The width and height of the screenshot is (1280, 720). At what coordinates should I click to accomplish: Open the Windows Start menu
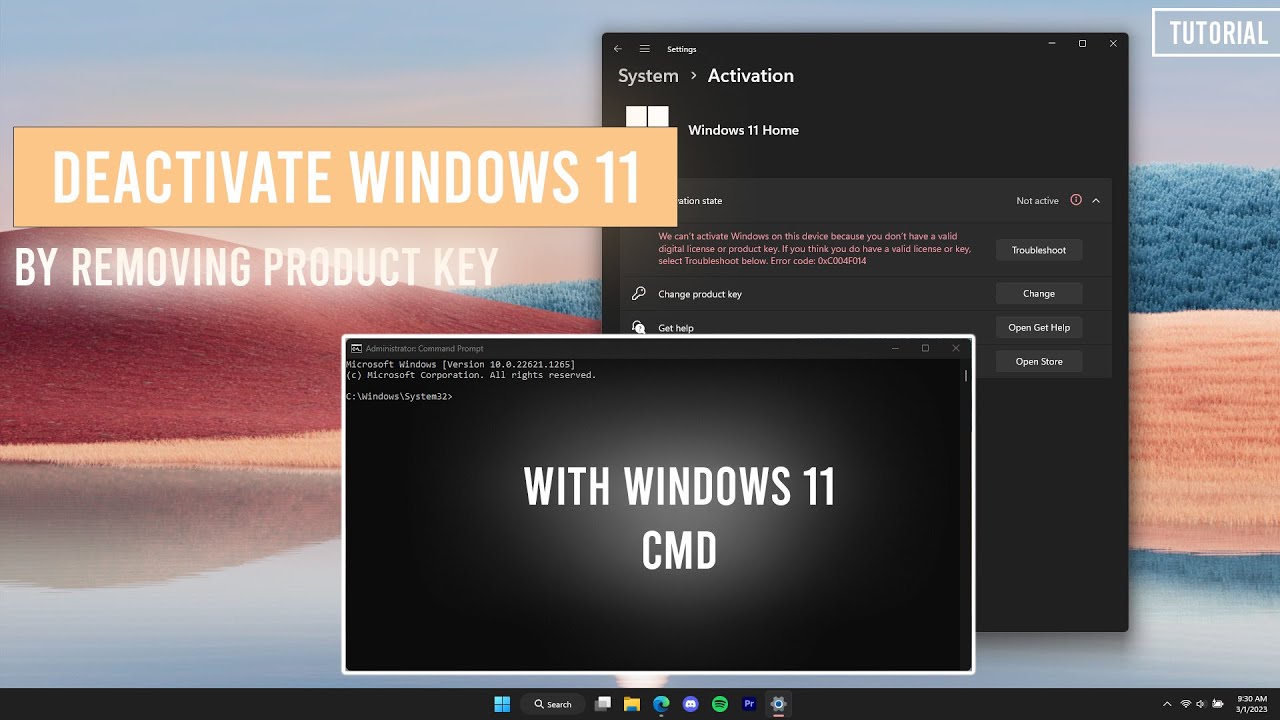[502, 704]
